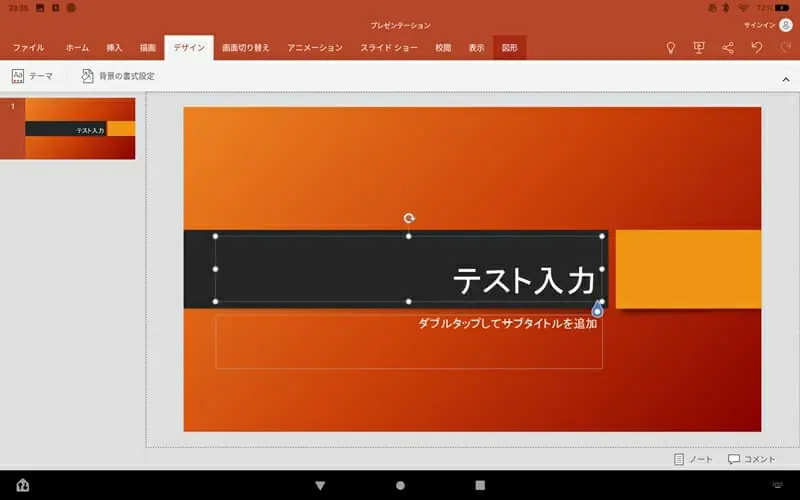Open the ノート notes pane
Image resolution: width=800 pixels, height=500 pixels.
[x=693, y=459]
